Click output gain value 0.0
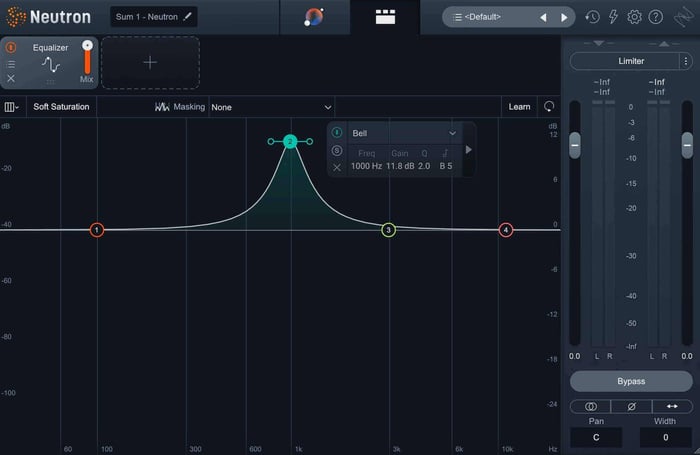Viewport: 700px width, 455px height. (687, 356)
